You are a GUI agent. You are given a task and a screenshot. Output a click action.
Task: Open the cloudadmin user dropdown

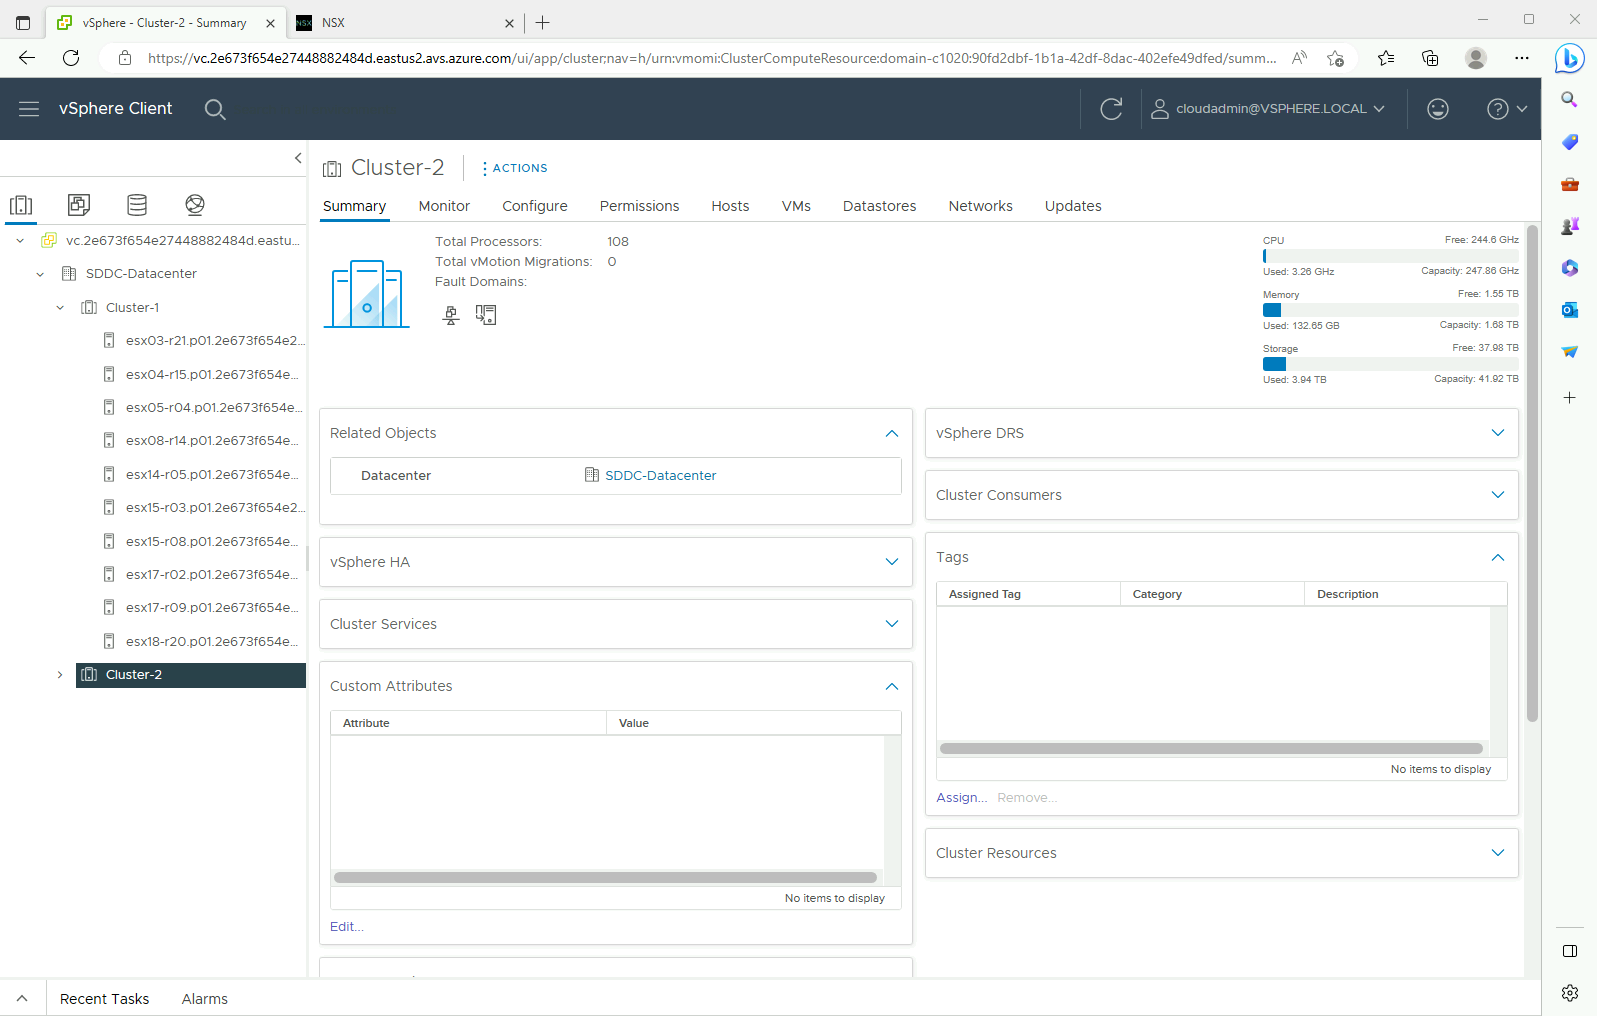point(1269,109)
